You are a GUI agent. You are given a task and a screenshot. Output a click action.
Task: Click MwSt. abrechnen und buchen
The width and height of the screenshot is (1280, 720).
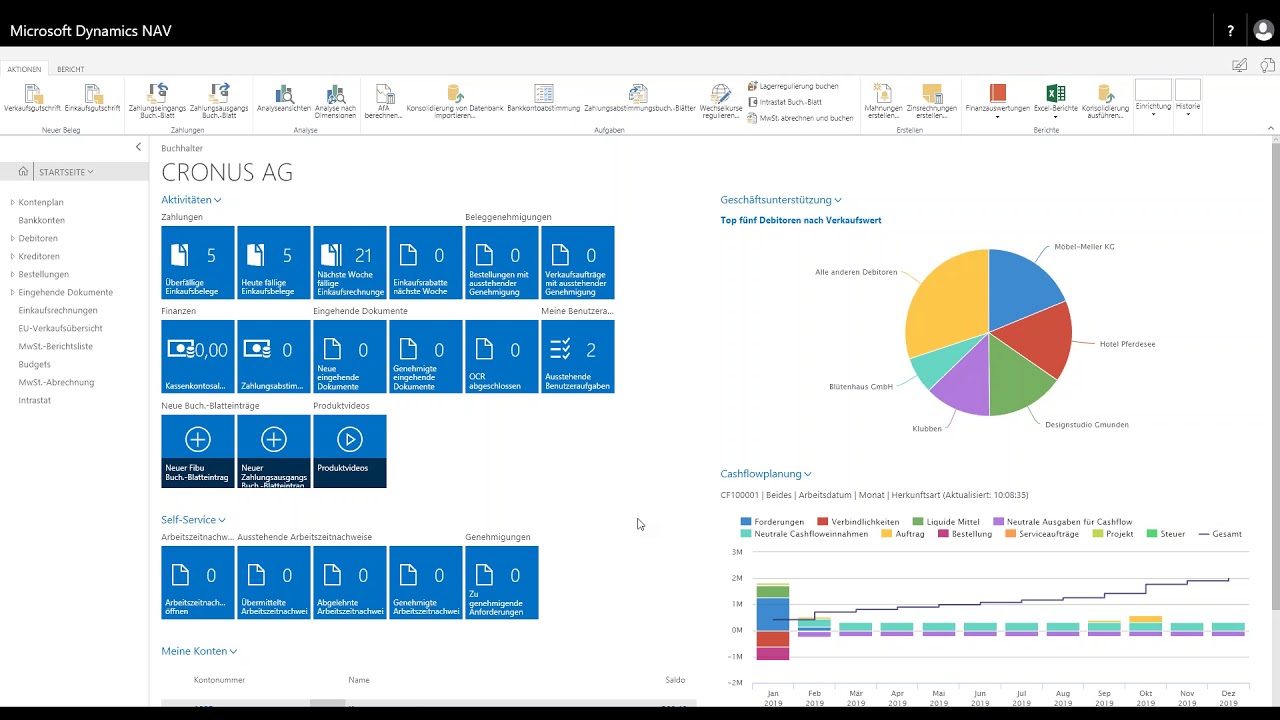tap(800, 118)
